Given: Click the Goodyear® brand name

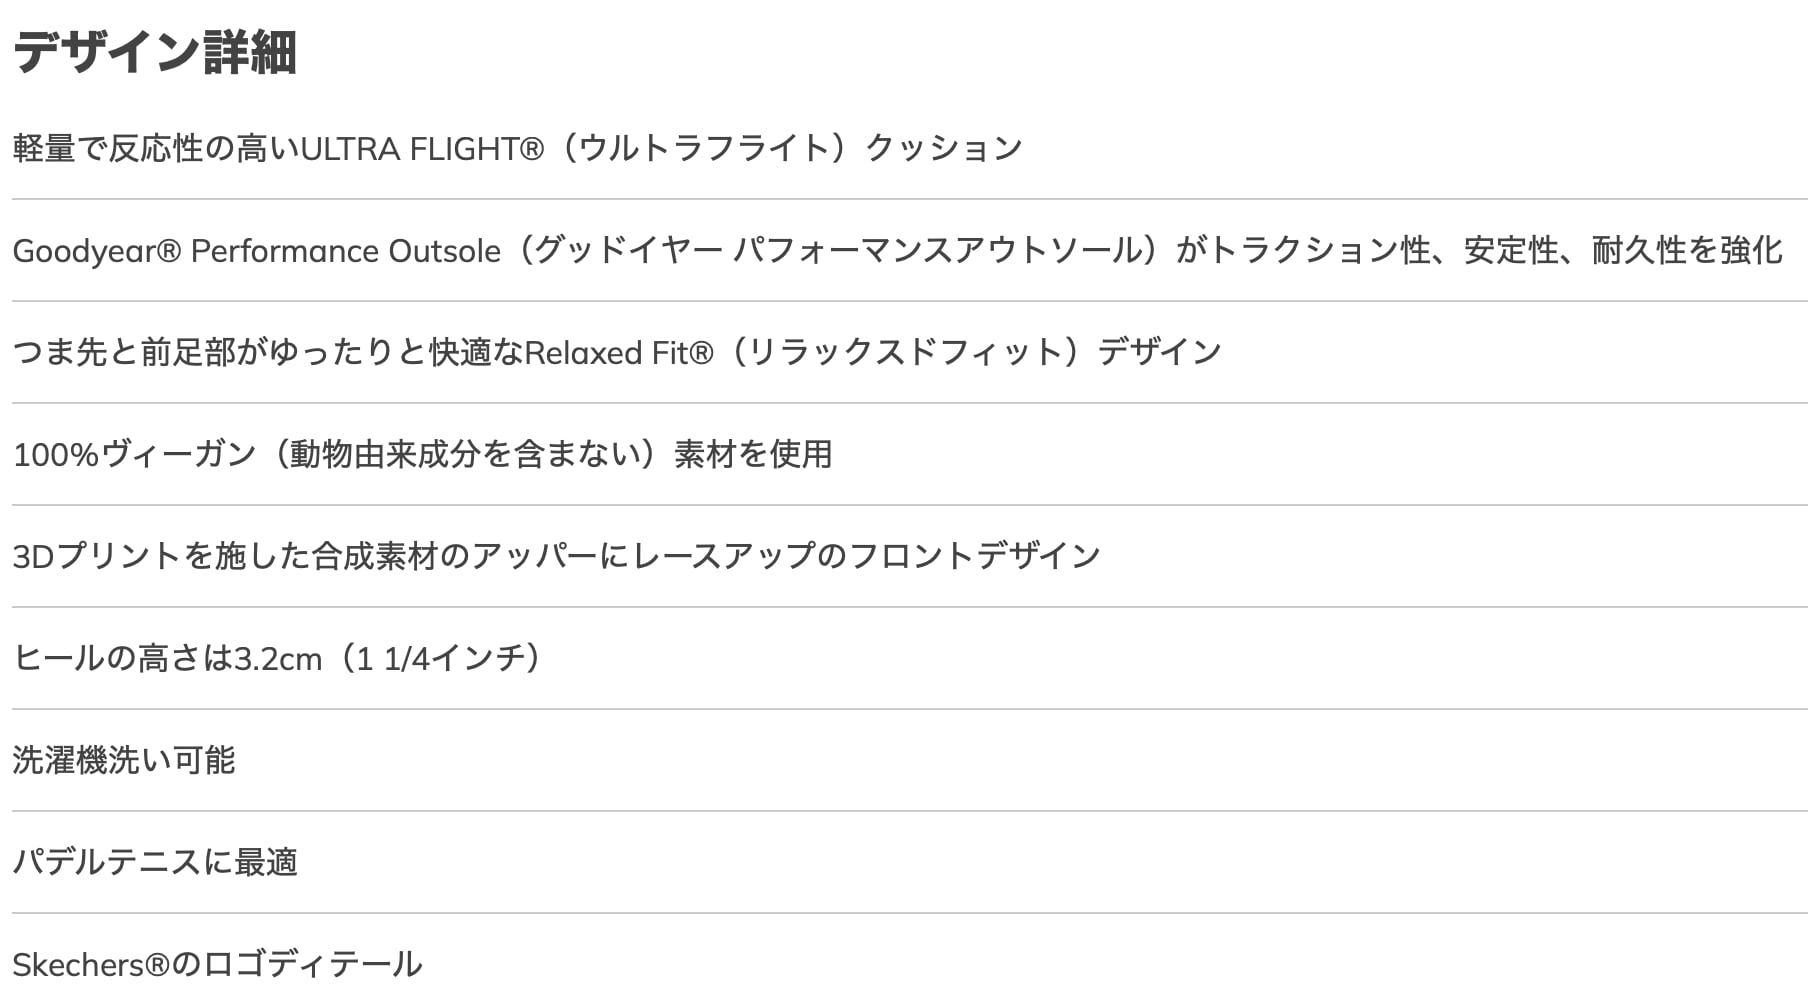Looking at the screenshot, I should click(96, 251).
